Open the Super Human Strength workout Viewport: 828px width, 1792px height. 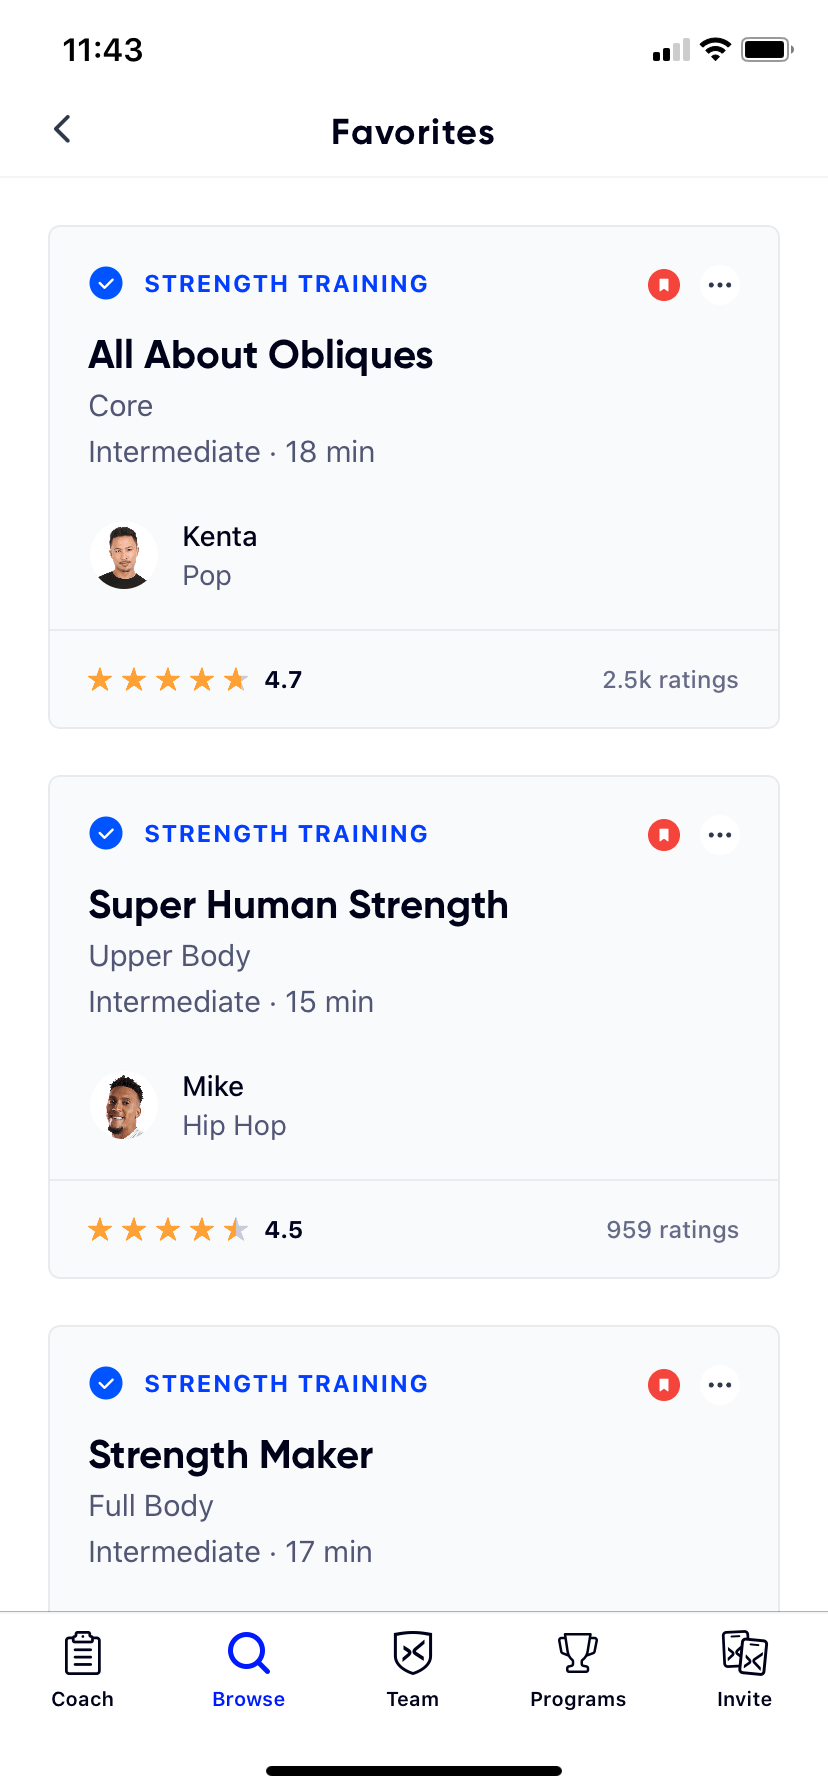pyautogui.click(x=298, y=906)
